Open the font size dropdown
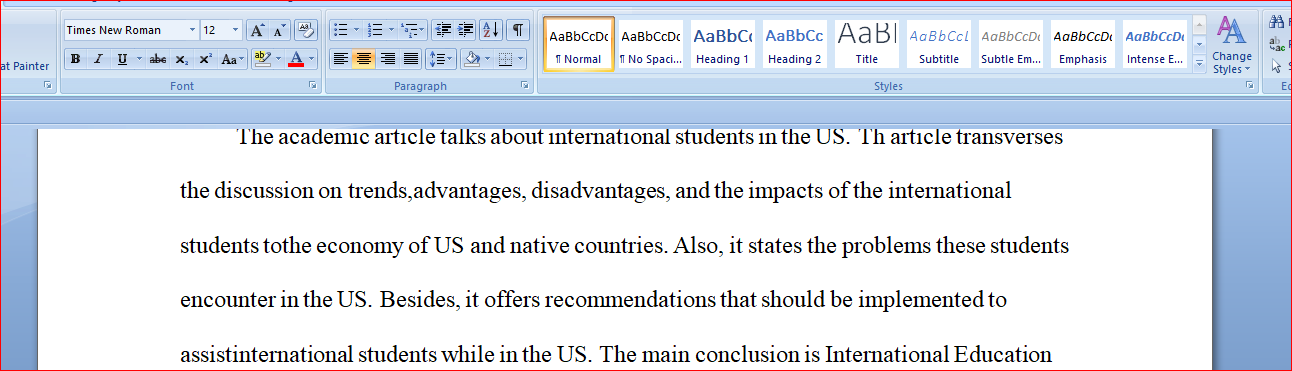Screen dimensions: 1292x371 tap(235, 30)
